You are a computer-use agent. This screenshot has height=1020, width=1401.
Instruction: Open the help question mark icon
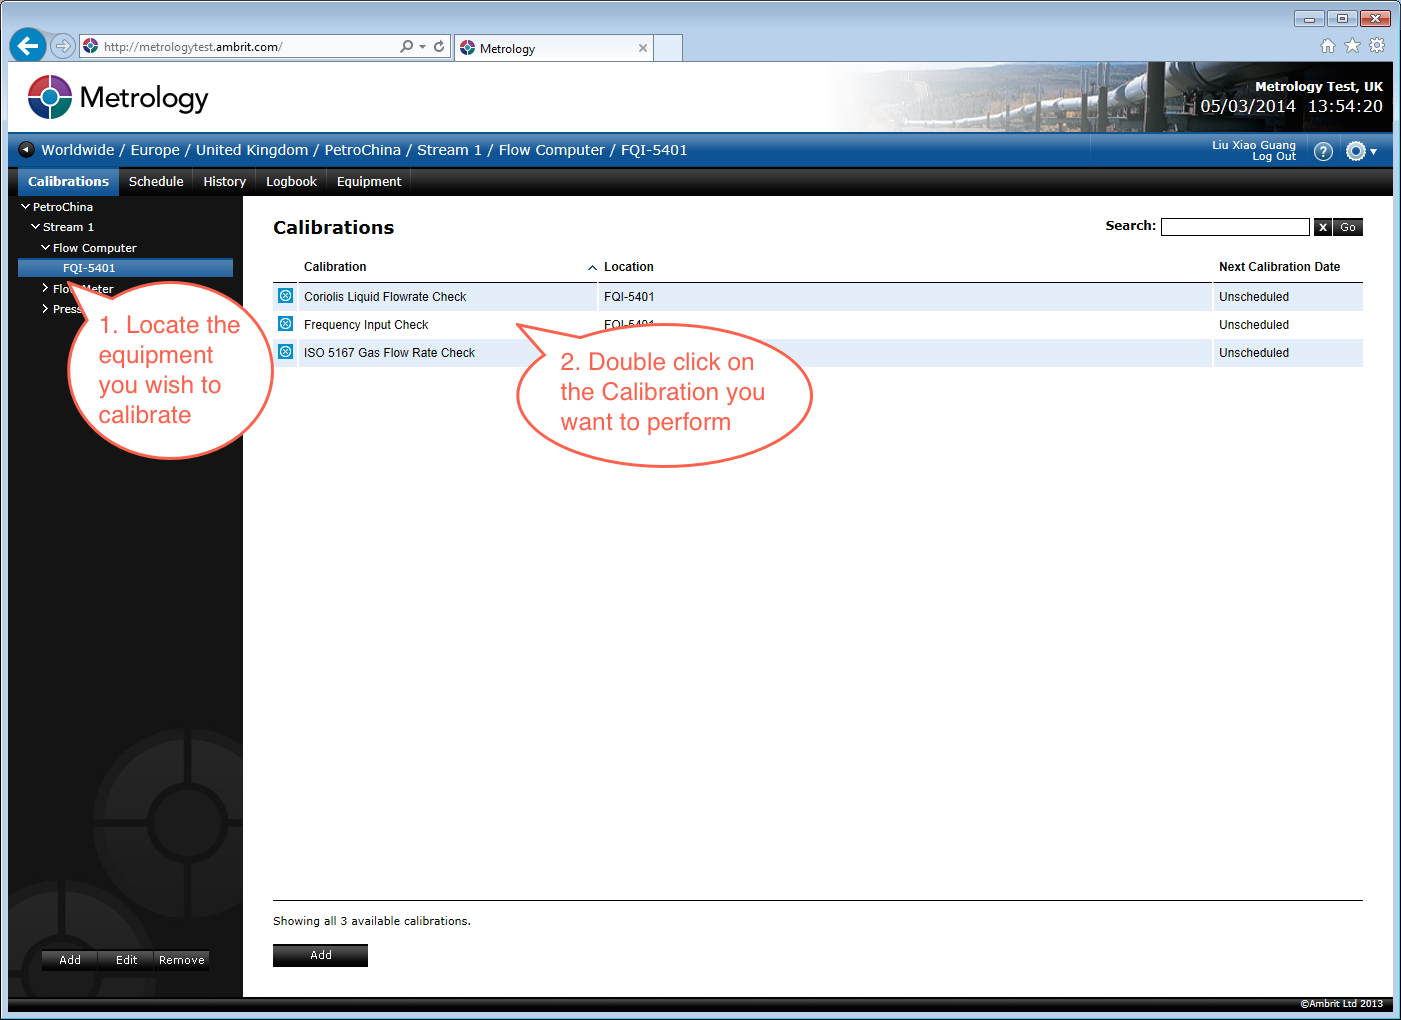tap(1323, 151)
